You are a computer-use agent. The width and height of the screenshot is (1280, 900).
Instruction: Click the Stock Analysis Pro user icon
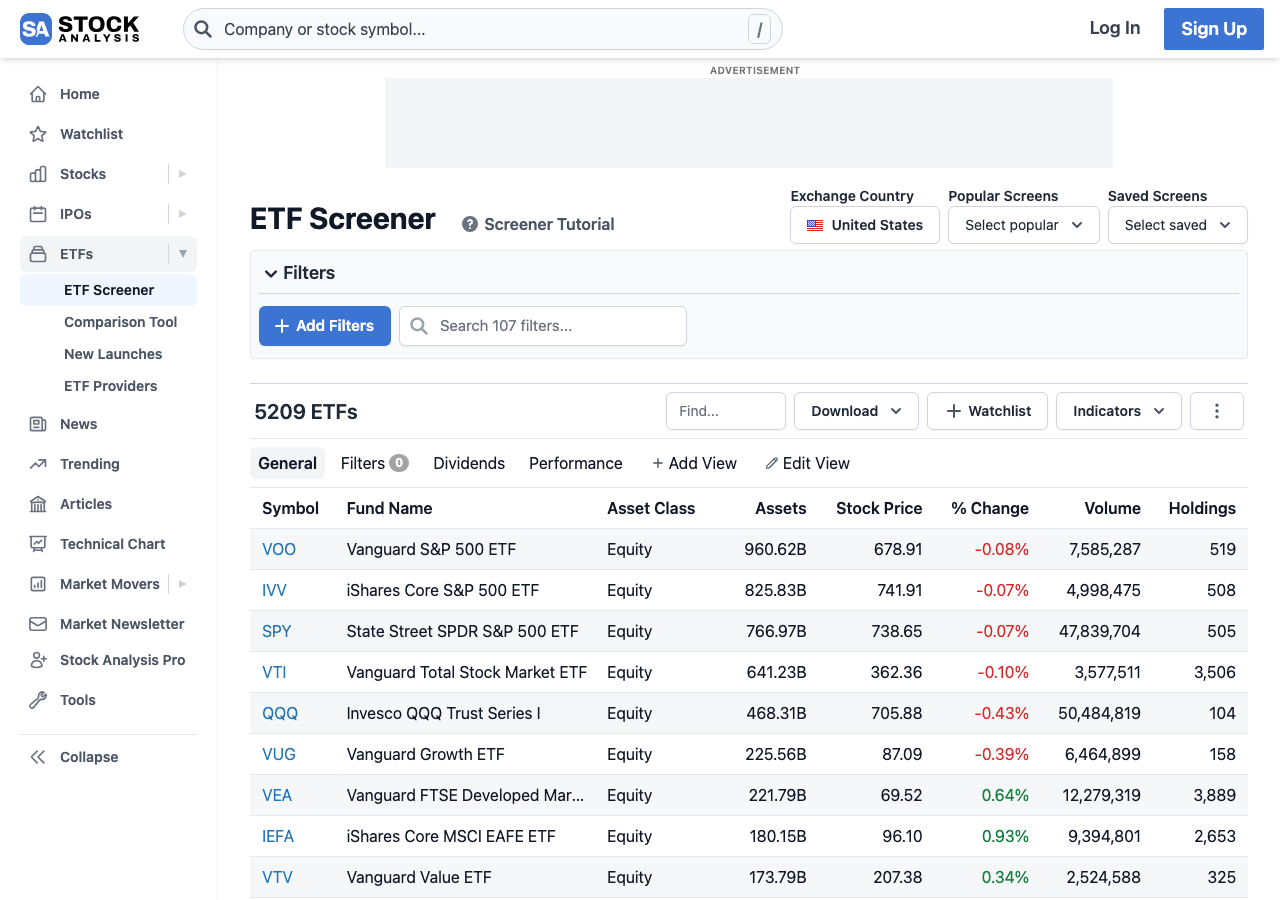click(38, 660)
